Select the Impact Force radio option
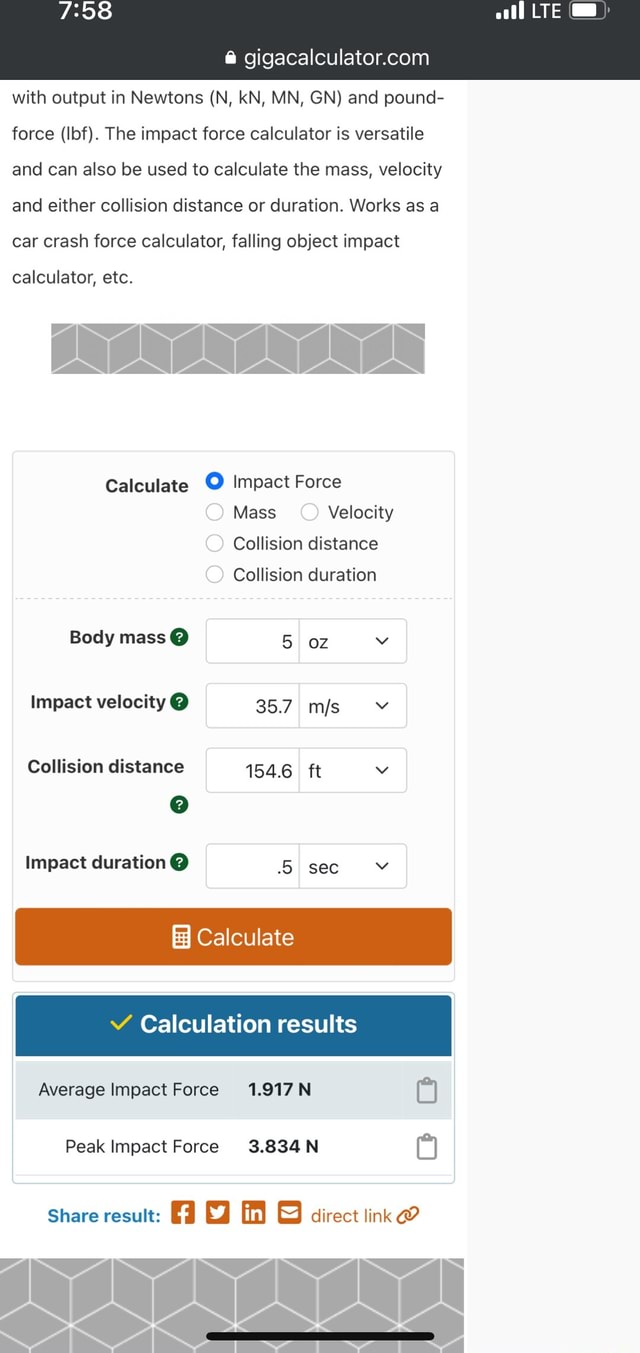This screenshot has height=1353, width=640. [215, 481]
